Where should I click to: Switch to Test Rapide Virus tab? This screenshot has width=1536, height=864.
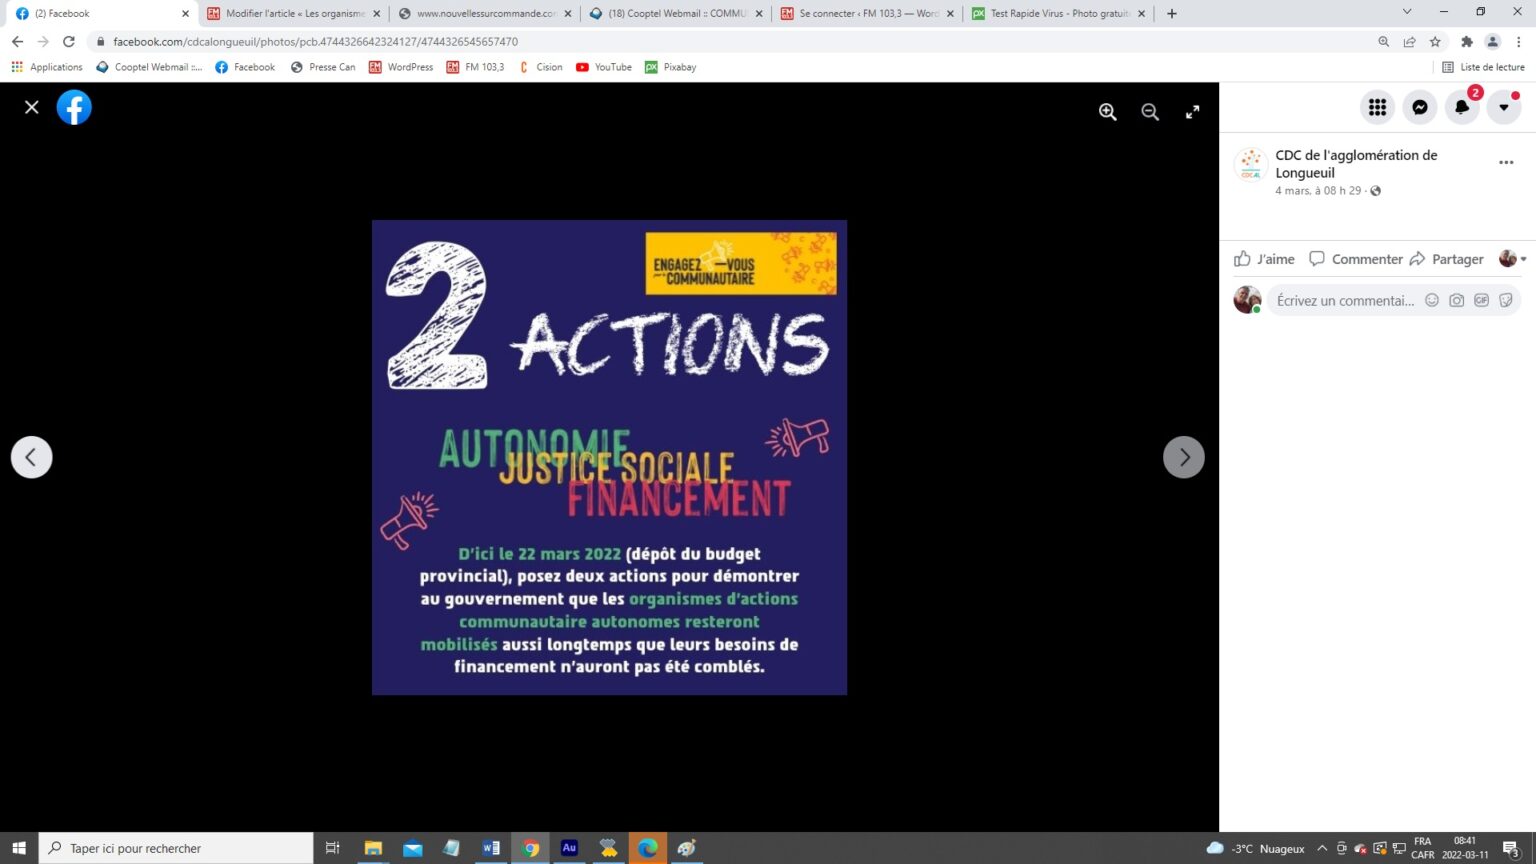tap(1058, 14)
